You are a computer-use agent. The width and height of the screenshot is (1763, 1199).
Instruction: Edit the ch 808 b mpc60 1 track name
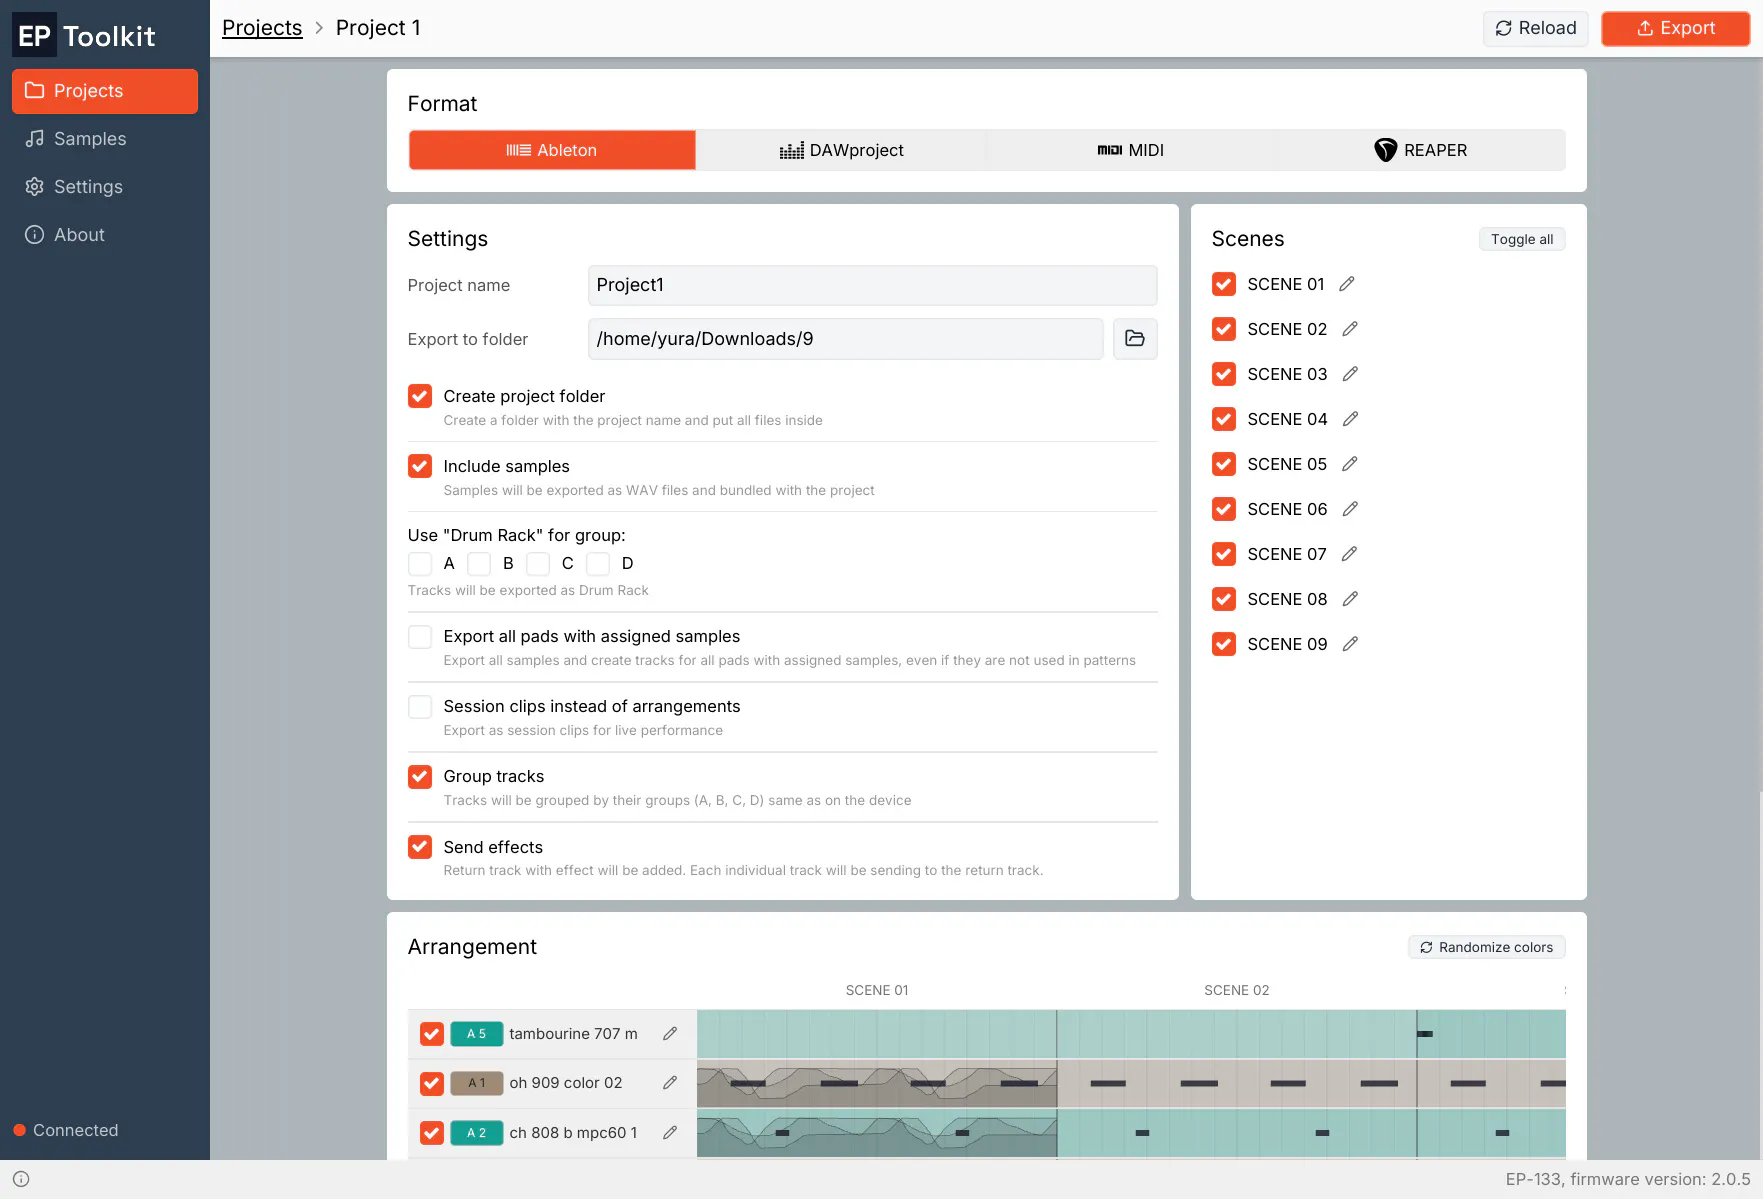click(x=670, y=1133)
